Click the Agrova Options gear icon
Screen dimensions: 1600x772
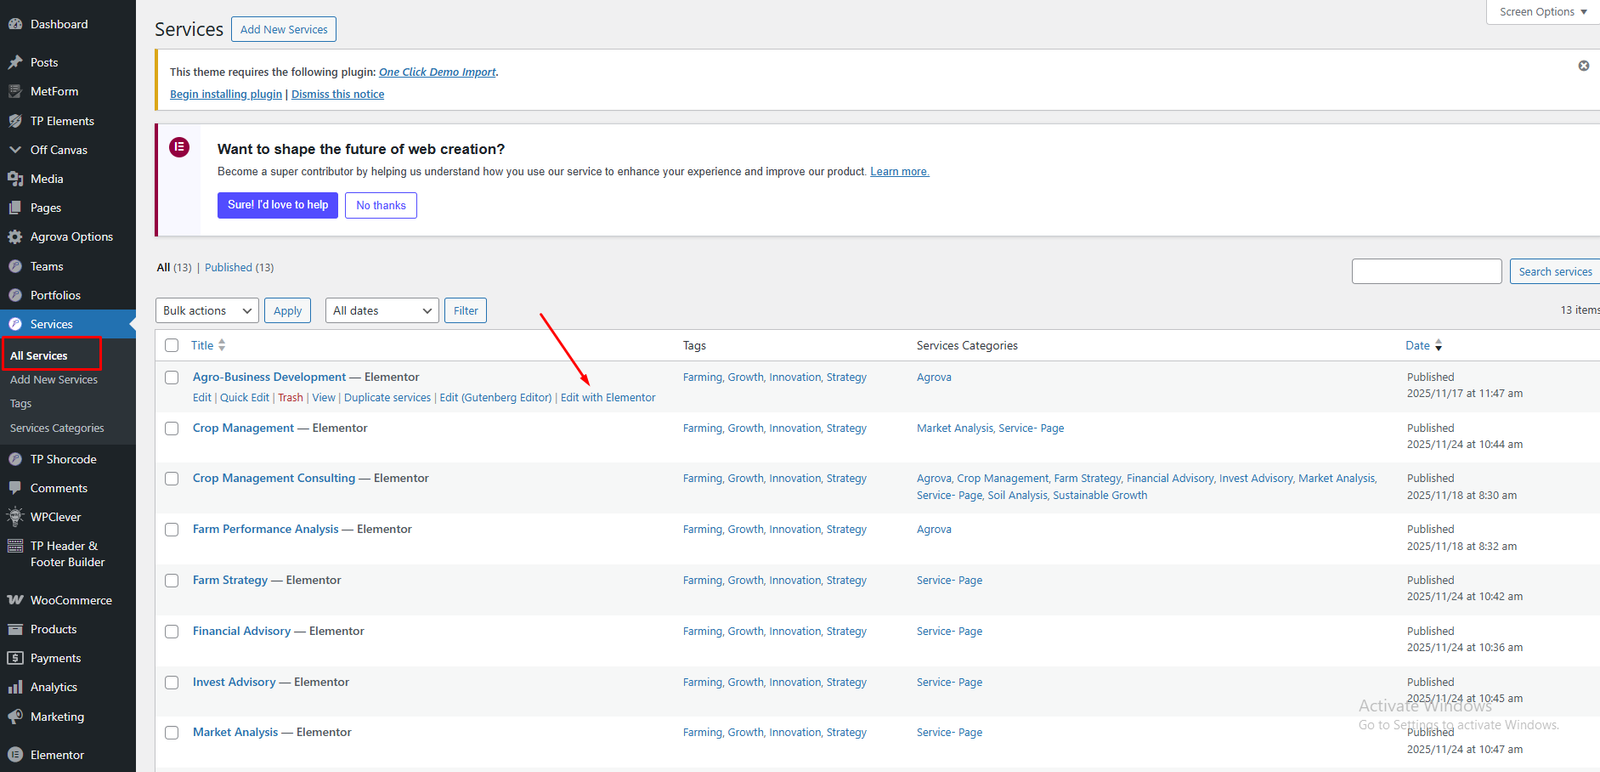coord(15,237)
